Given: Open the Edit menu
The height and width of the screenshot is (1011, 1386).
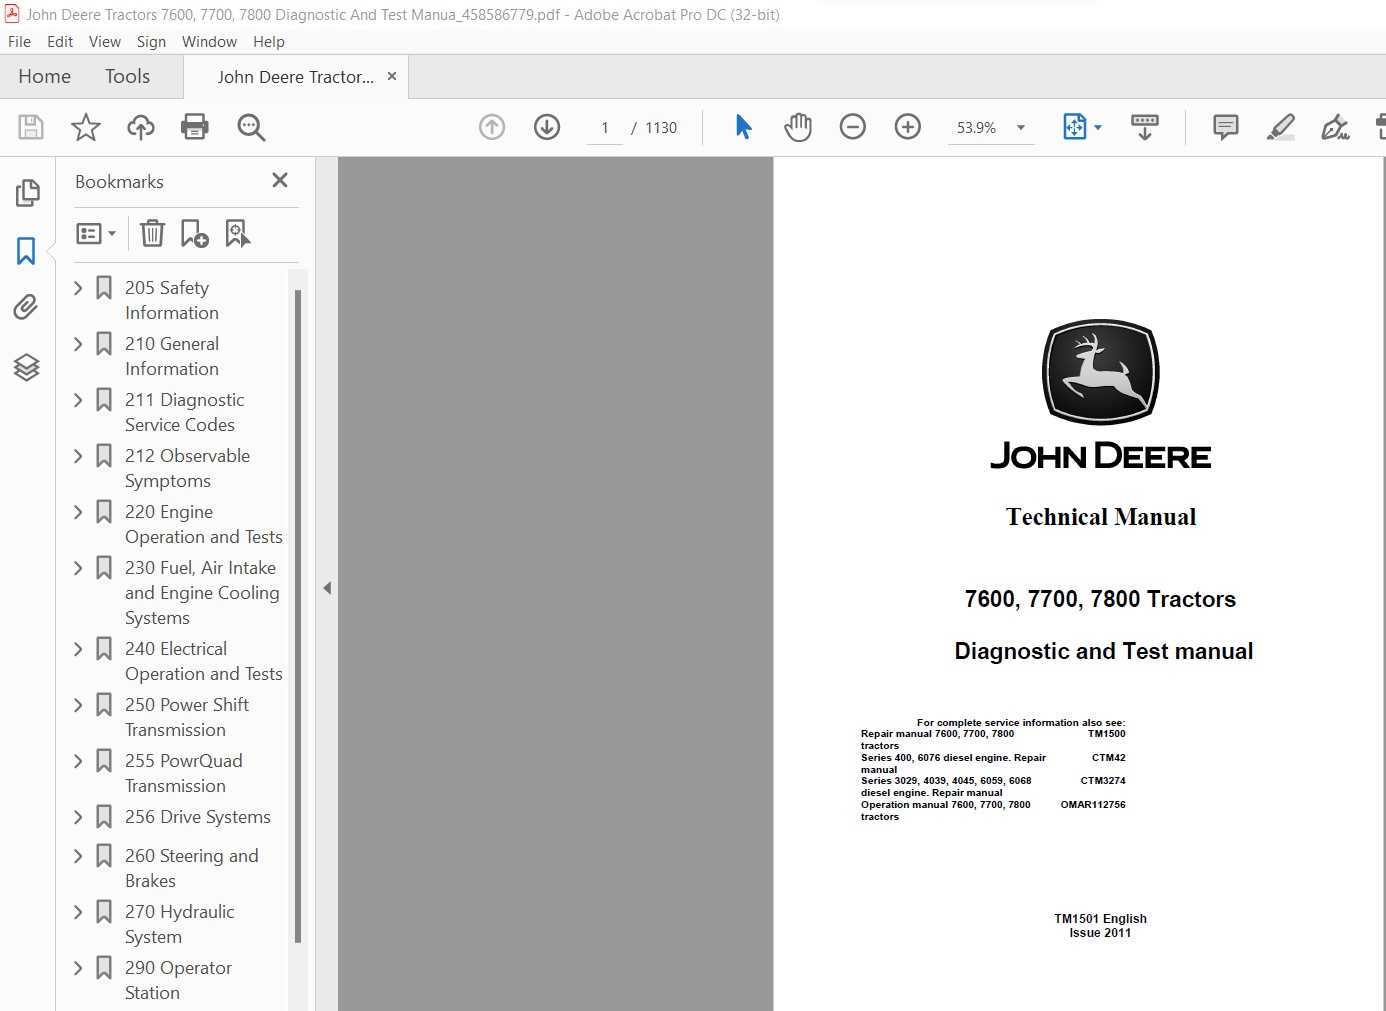Looking at the screenshot, I should [x=60, y=41].
